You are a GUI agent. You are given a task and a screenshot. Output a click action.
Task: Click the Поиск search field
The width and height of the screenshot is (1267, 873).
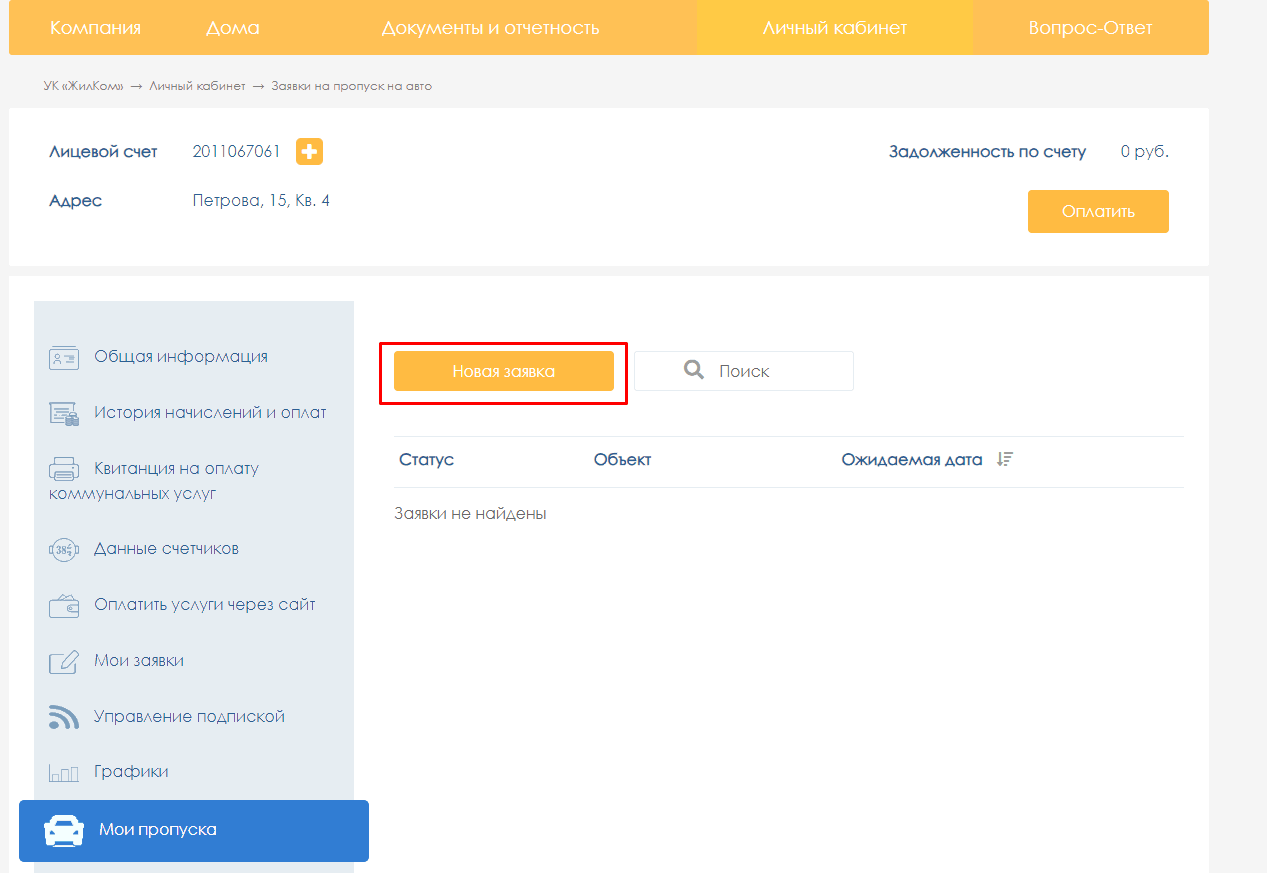(744, 371)
